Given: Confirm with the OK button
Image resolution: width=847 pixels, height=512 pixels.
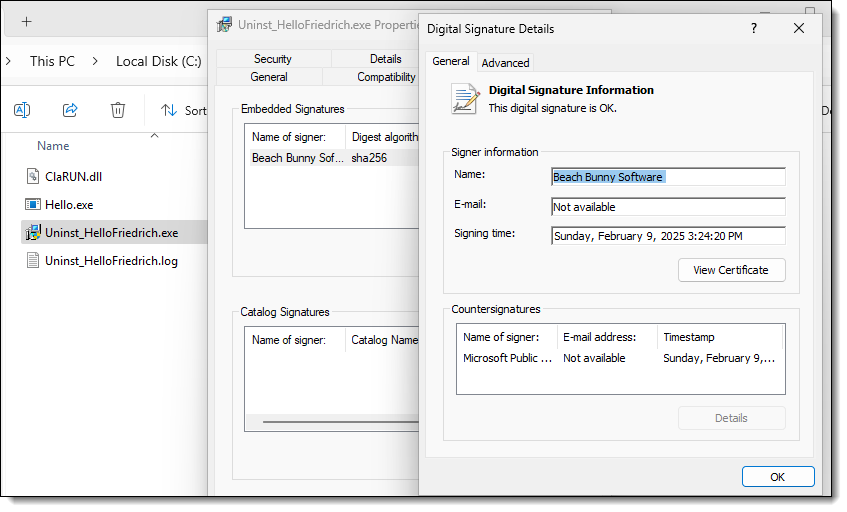Looking at the screenshot, I should coord(778,477).
